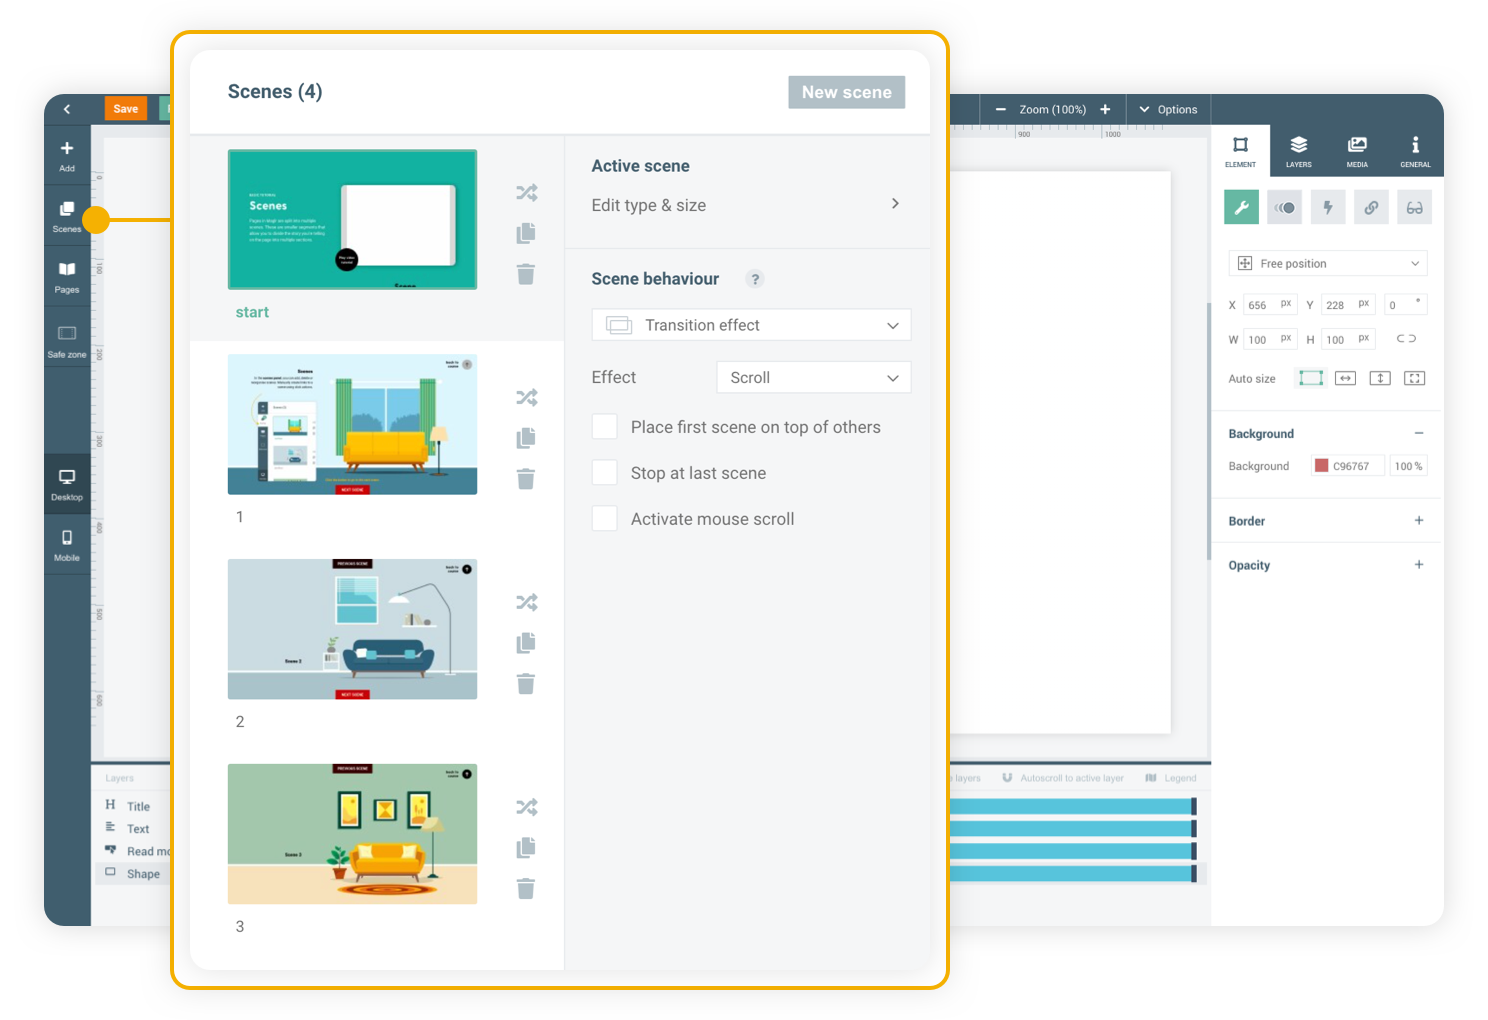Shuffle scene 2 with reorder icon
The width and height of the screenshot is (1488, 1020).
coord(526,602)
